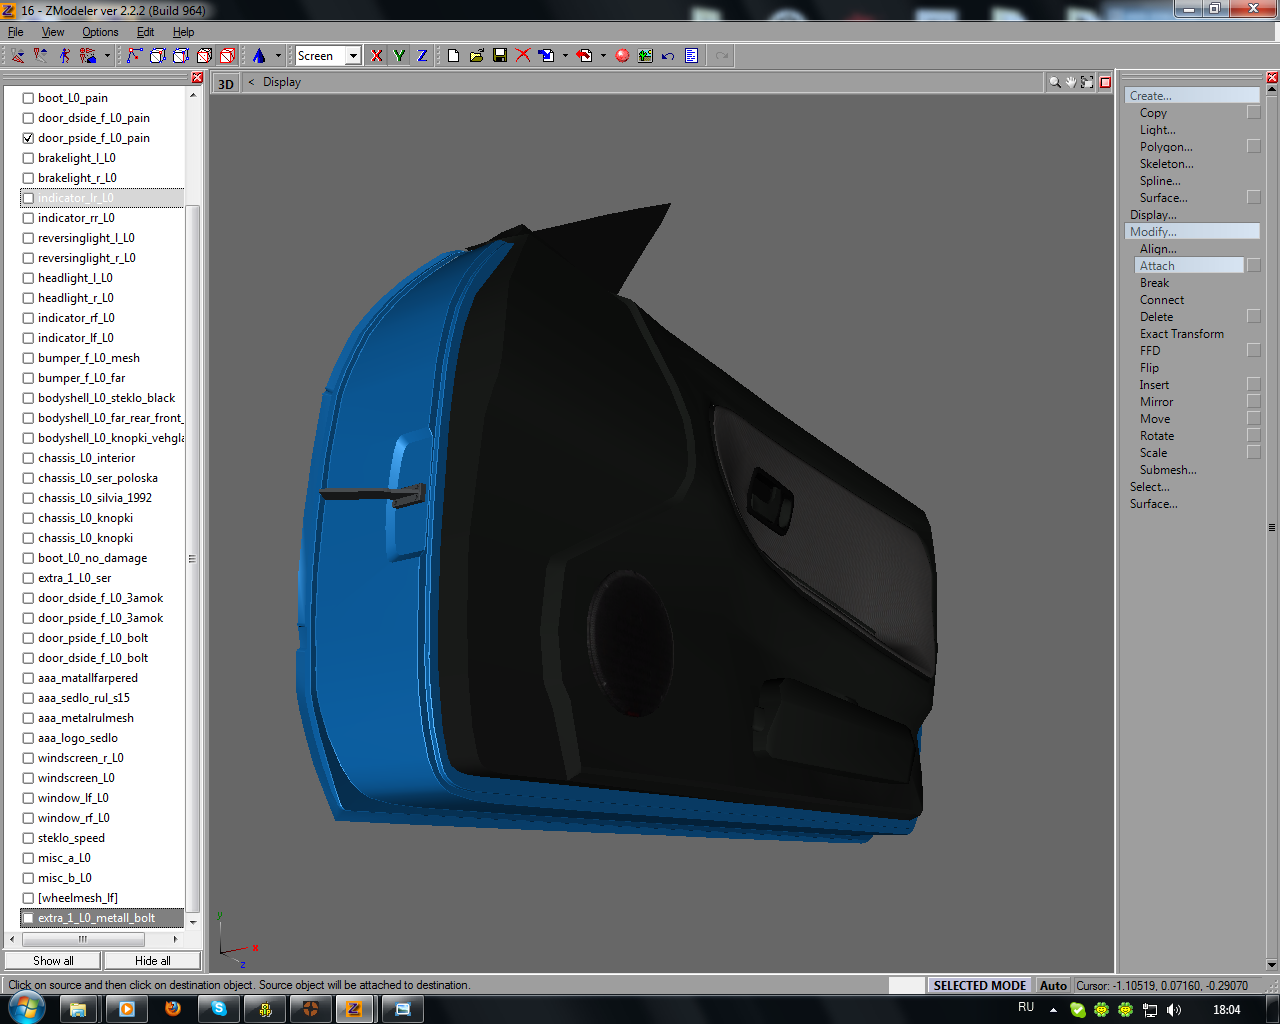Expand the Submesh... tool group
This screenshot has width=1280, height=1024.
point(1167,470)
